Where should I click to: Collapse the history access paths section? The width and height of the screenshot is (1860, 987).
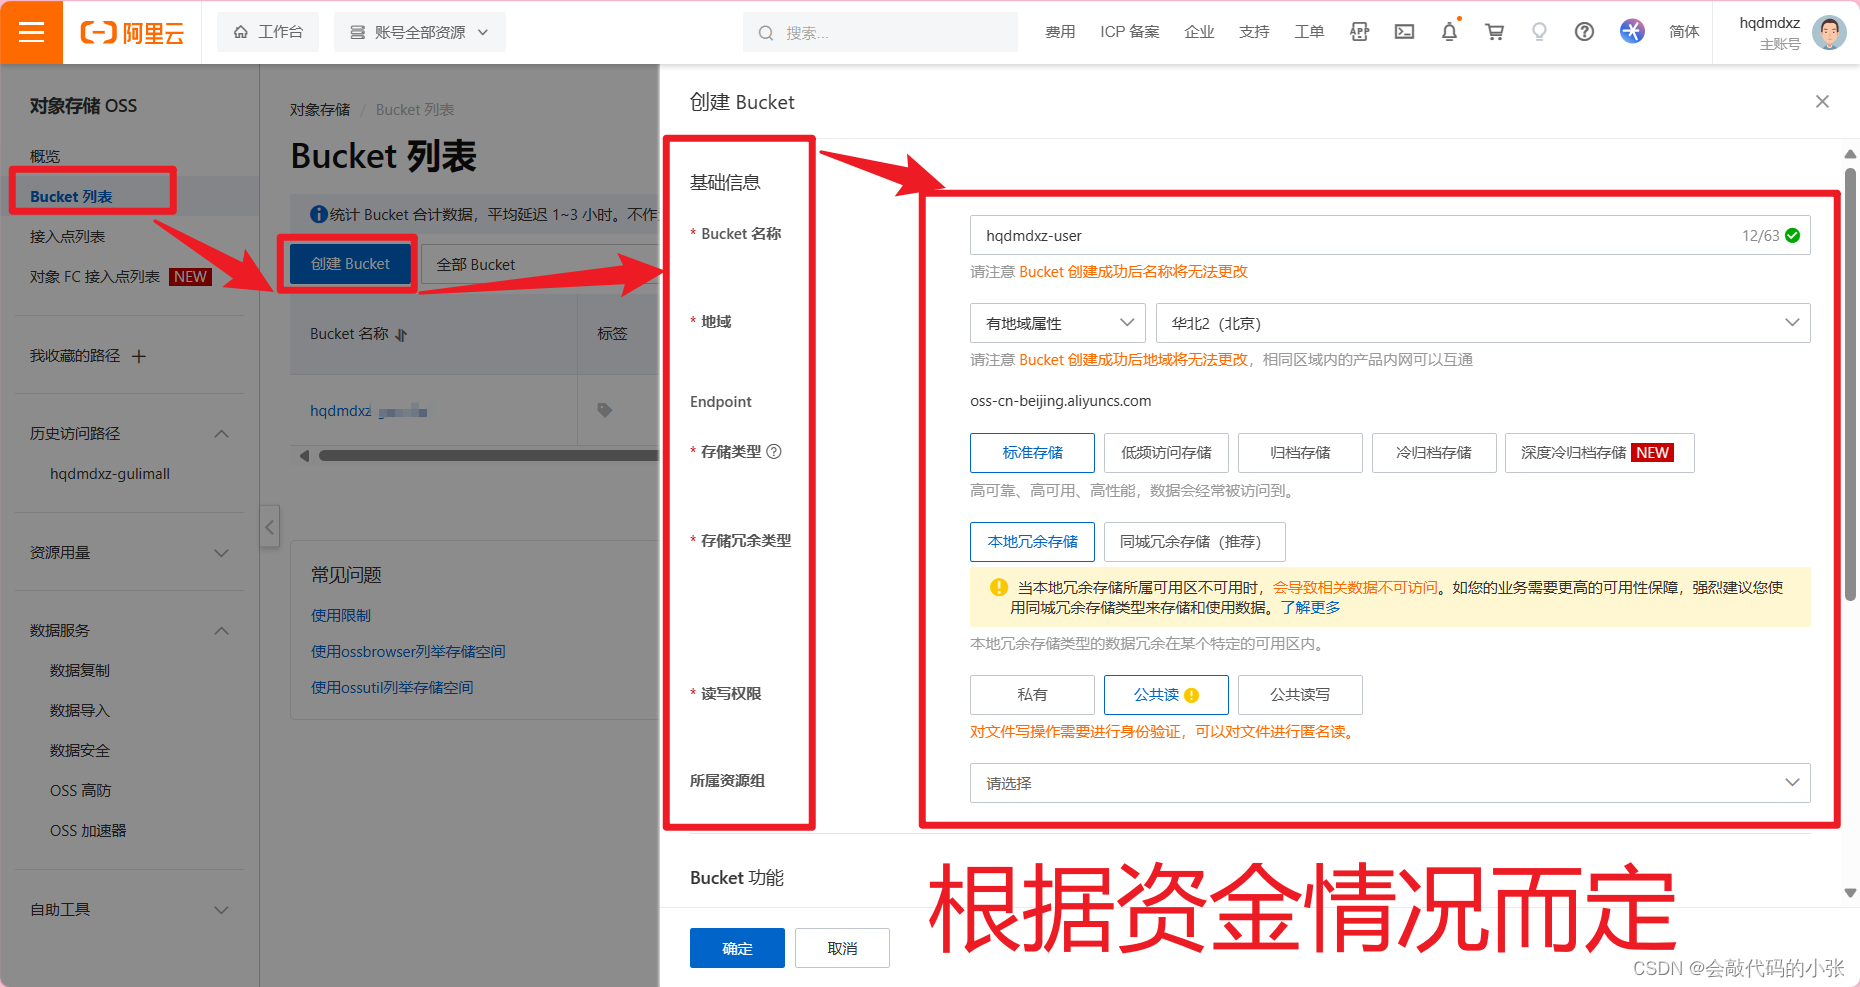(222, 434)
